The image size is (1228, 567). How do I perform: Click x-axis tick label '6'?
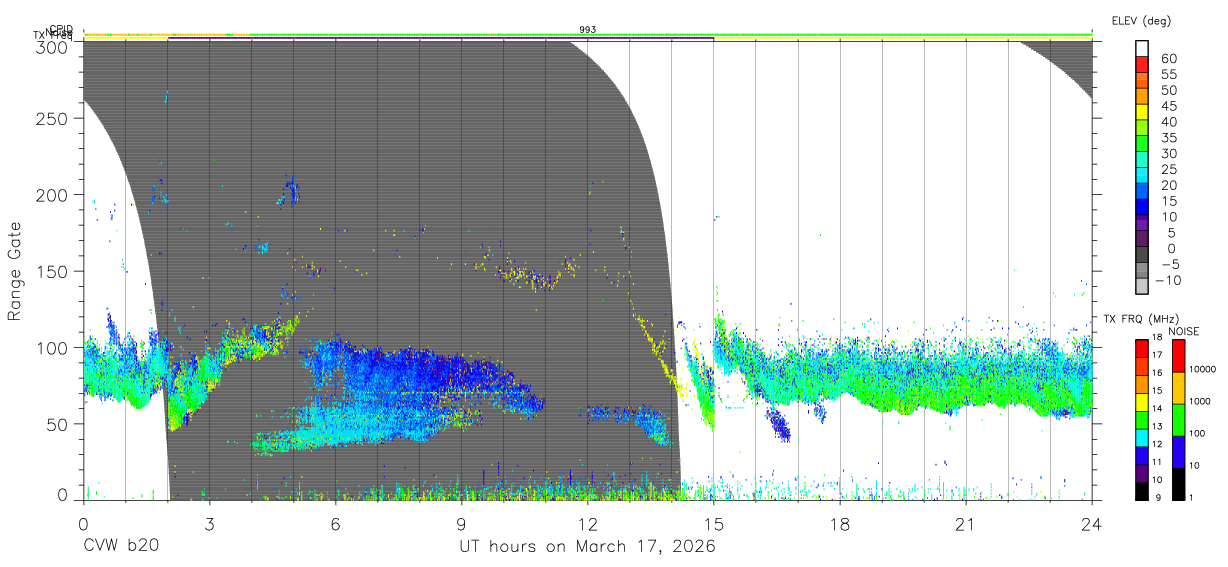[335, 524]
